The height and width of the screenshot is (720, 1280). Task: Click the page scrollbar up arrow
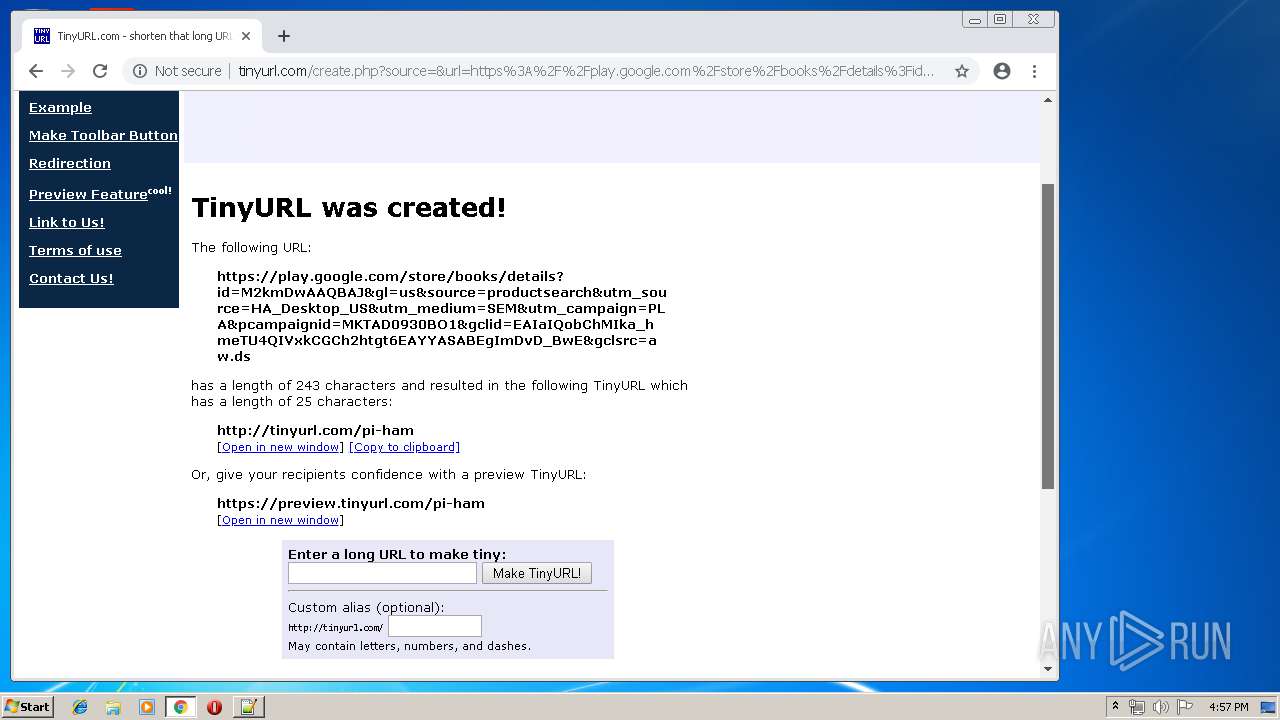(1048, 100)
